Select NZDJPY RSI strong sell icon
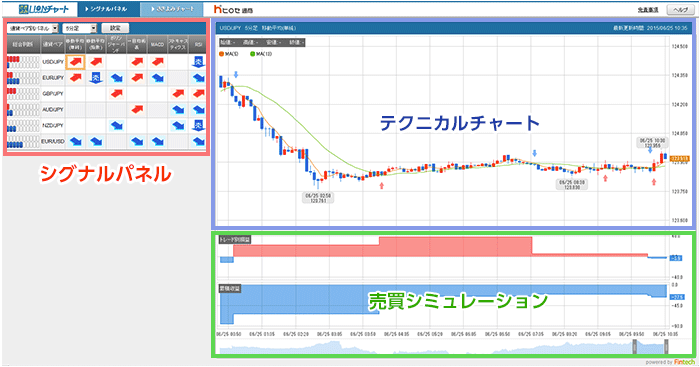 click(198, 125)
